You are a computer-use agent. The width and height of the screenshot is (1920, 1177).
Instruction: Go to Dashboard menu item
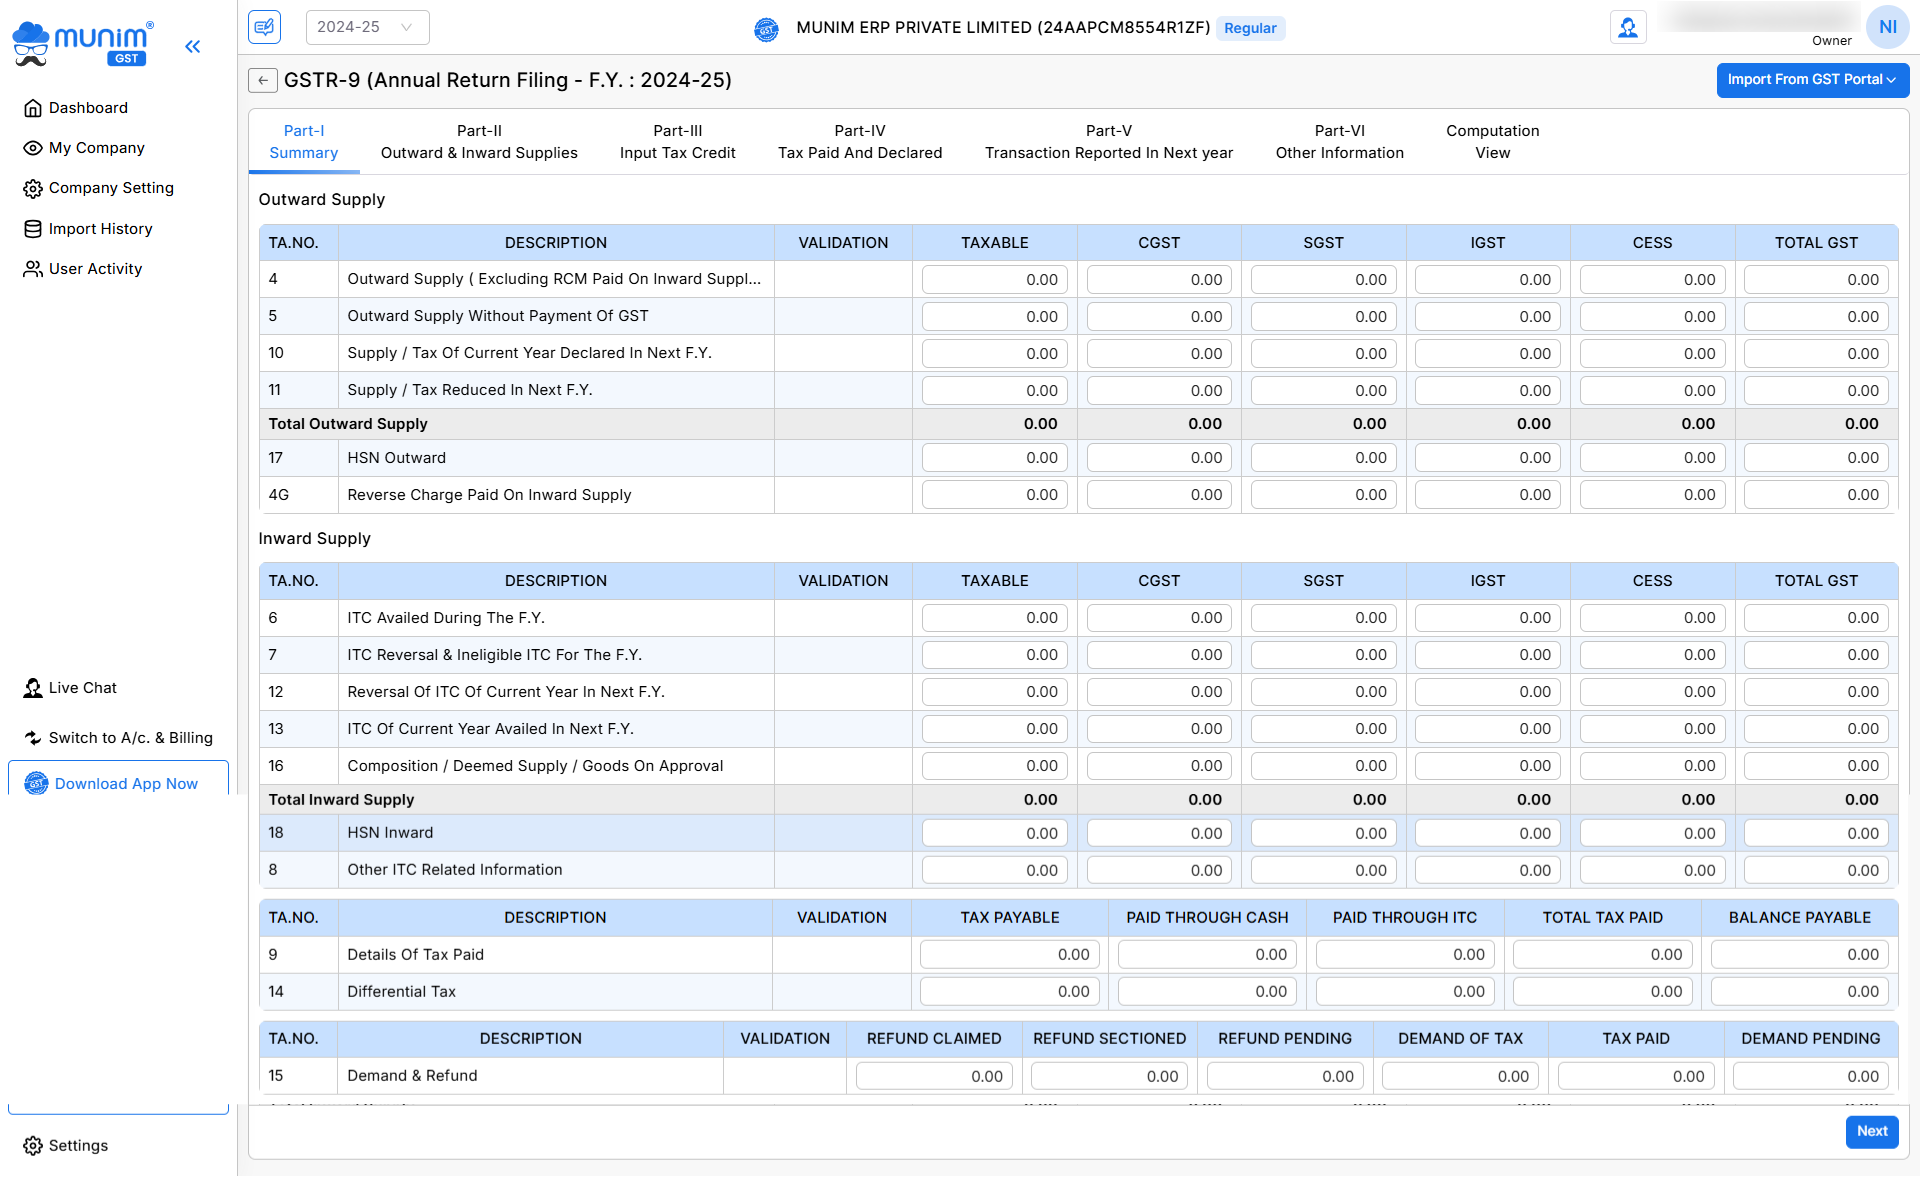[x=88, y=108]
